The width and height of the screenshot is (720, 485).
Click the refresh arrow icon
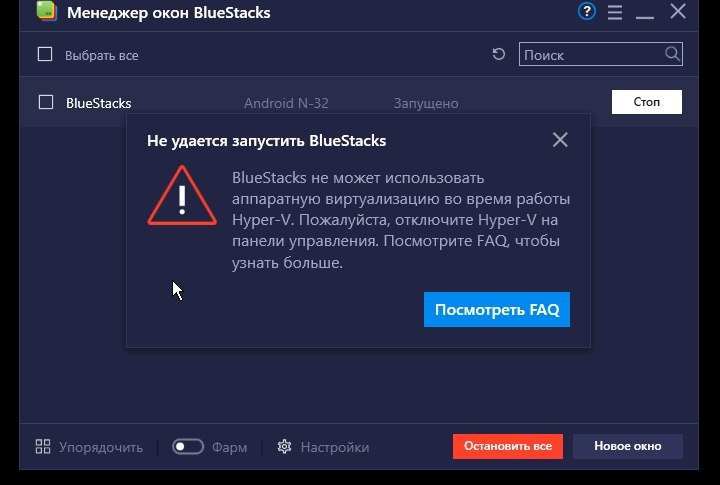(x=499, y=54)
